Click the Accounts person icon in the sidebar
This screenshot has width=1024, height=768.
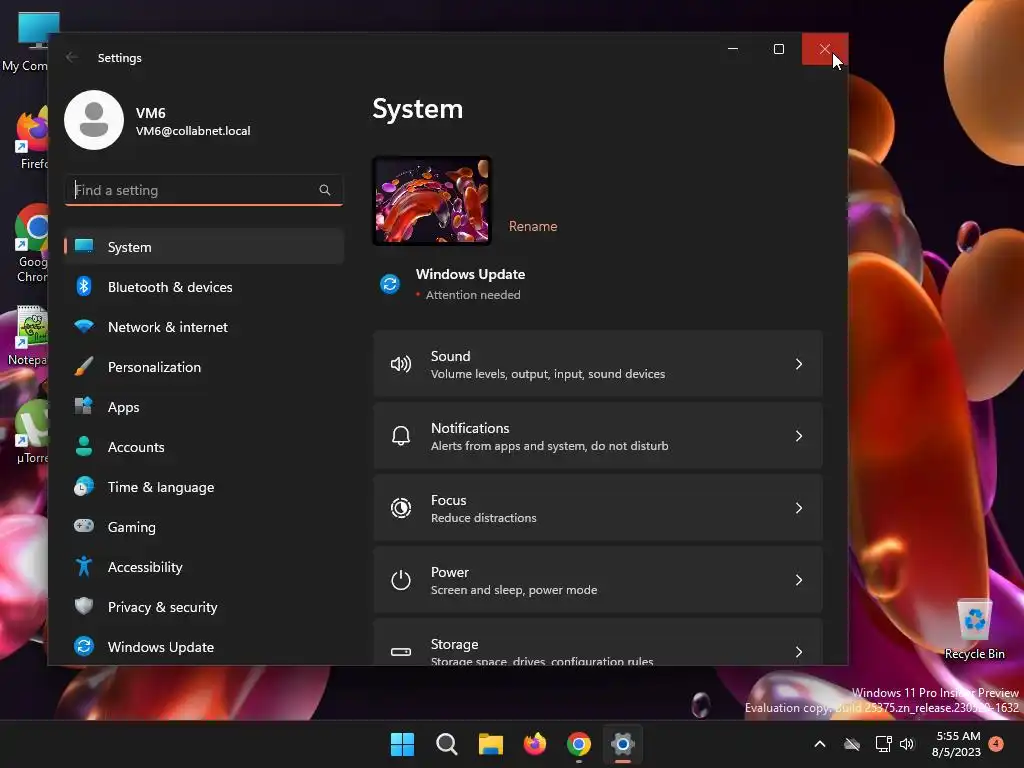click(84, 446)
